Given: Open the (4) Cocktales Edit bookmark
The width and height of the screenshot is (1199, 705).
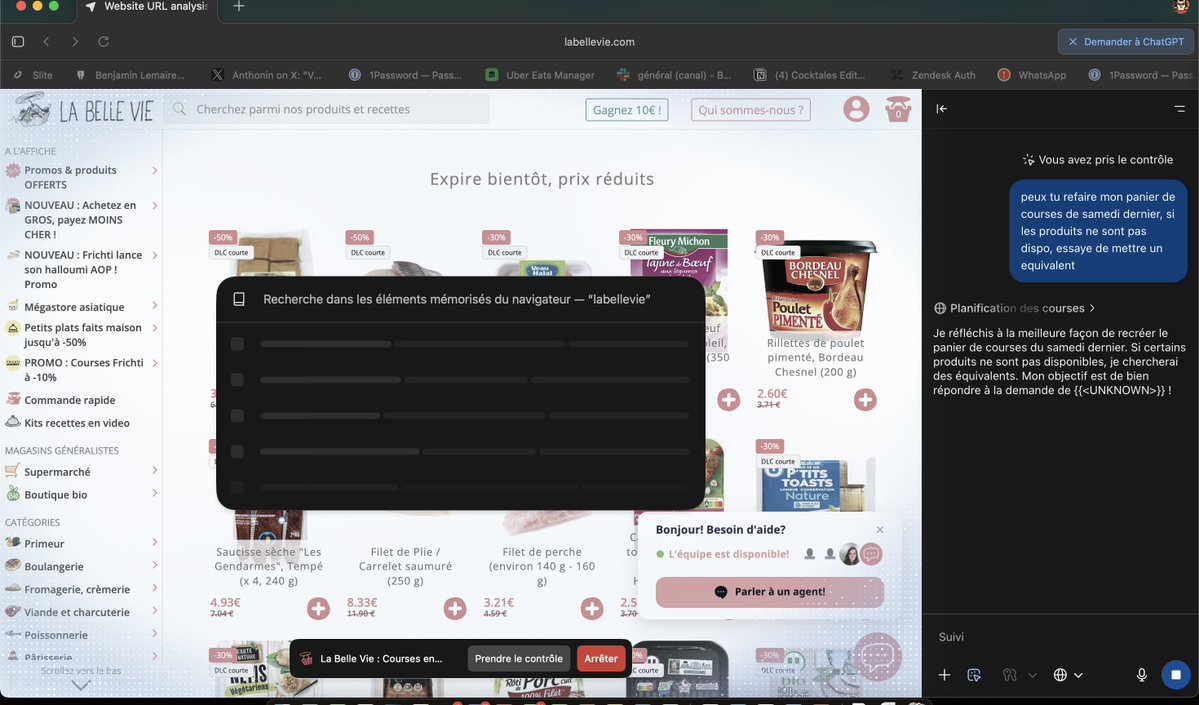Looking at the screenshot, I should (810, 75).
